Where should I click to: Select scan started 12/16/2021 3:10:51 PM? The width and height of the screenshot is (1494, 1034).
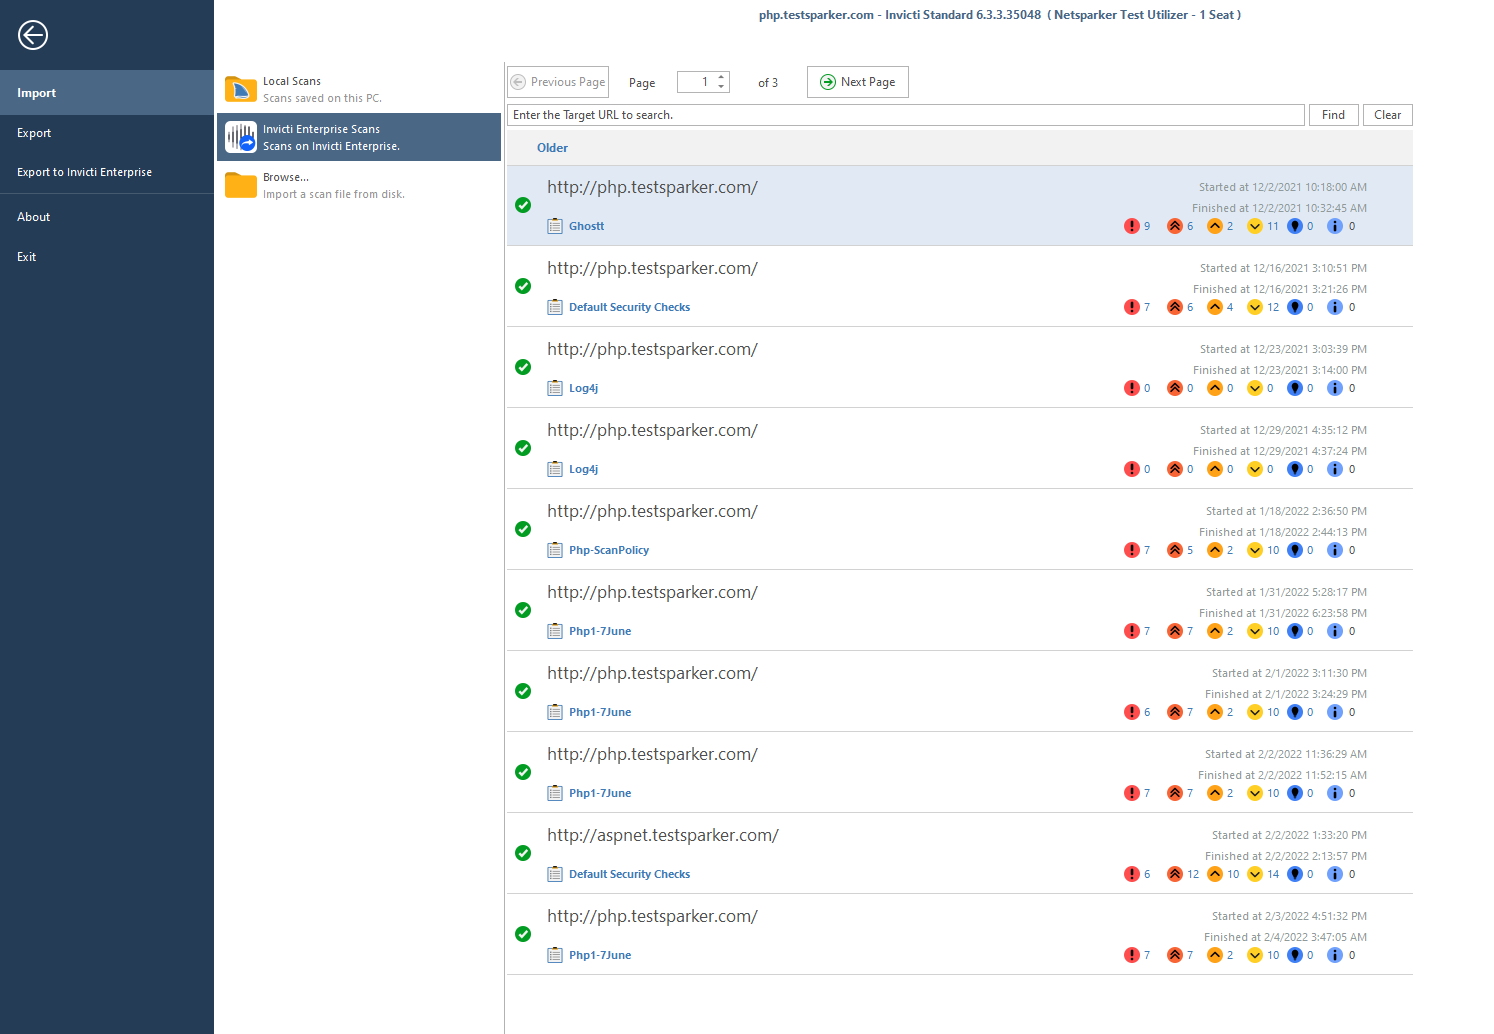960,286
